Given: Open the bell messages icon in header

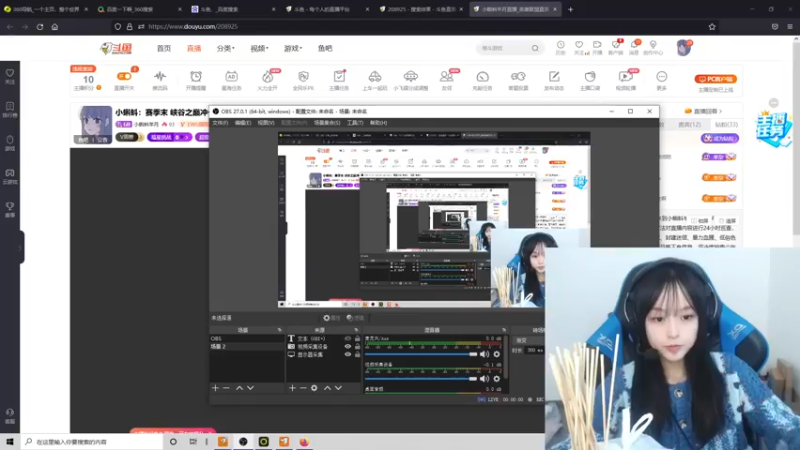Looking at the screenshot, I should [634, 45].
